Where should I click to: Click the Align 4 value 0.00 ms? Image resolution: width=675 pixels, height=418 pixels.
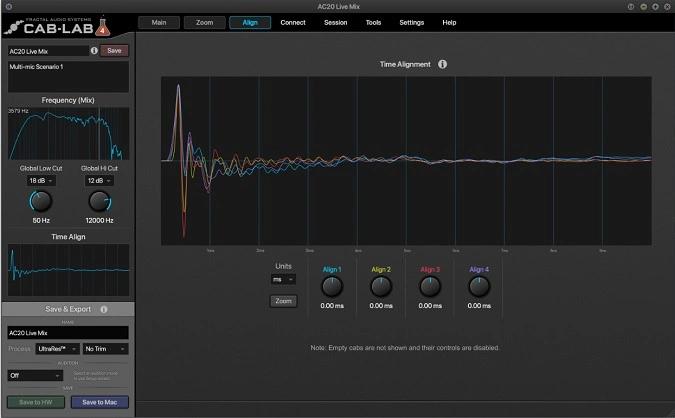coord(479,306)
